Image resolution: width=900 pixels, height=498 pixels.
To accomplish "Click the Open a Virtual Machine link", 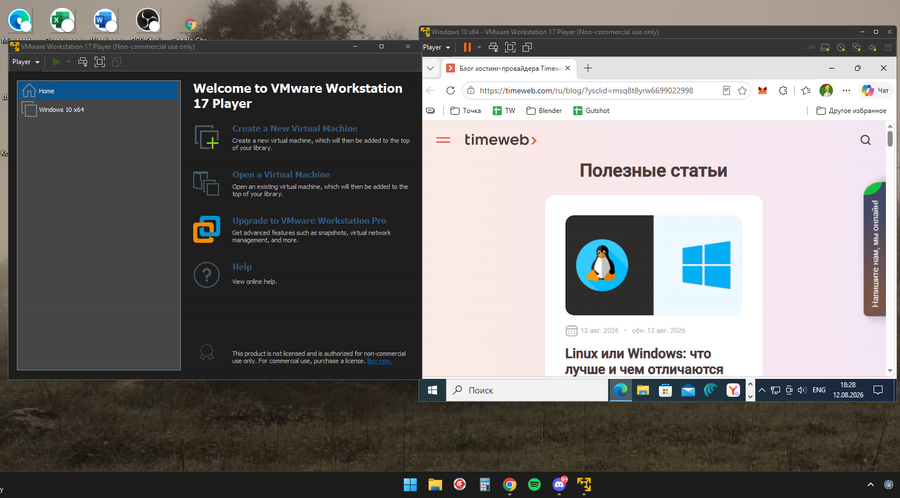I will [281, 174].
